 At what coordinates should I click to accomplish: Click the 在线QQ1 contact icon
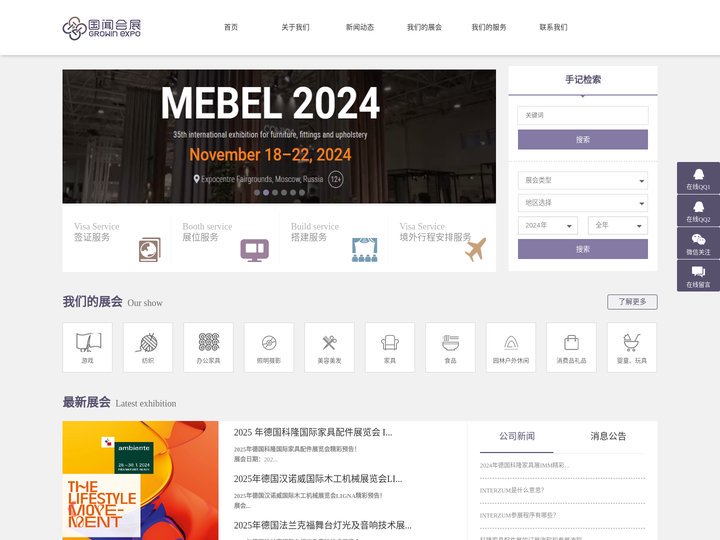pos(698,178)
